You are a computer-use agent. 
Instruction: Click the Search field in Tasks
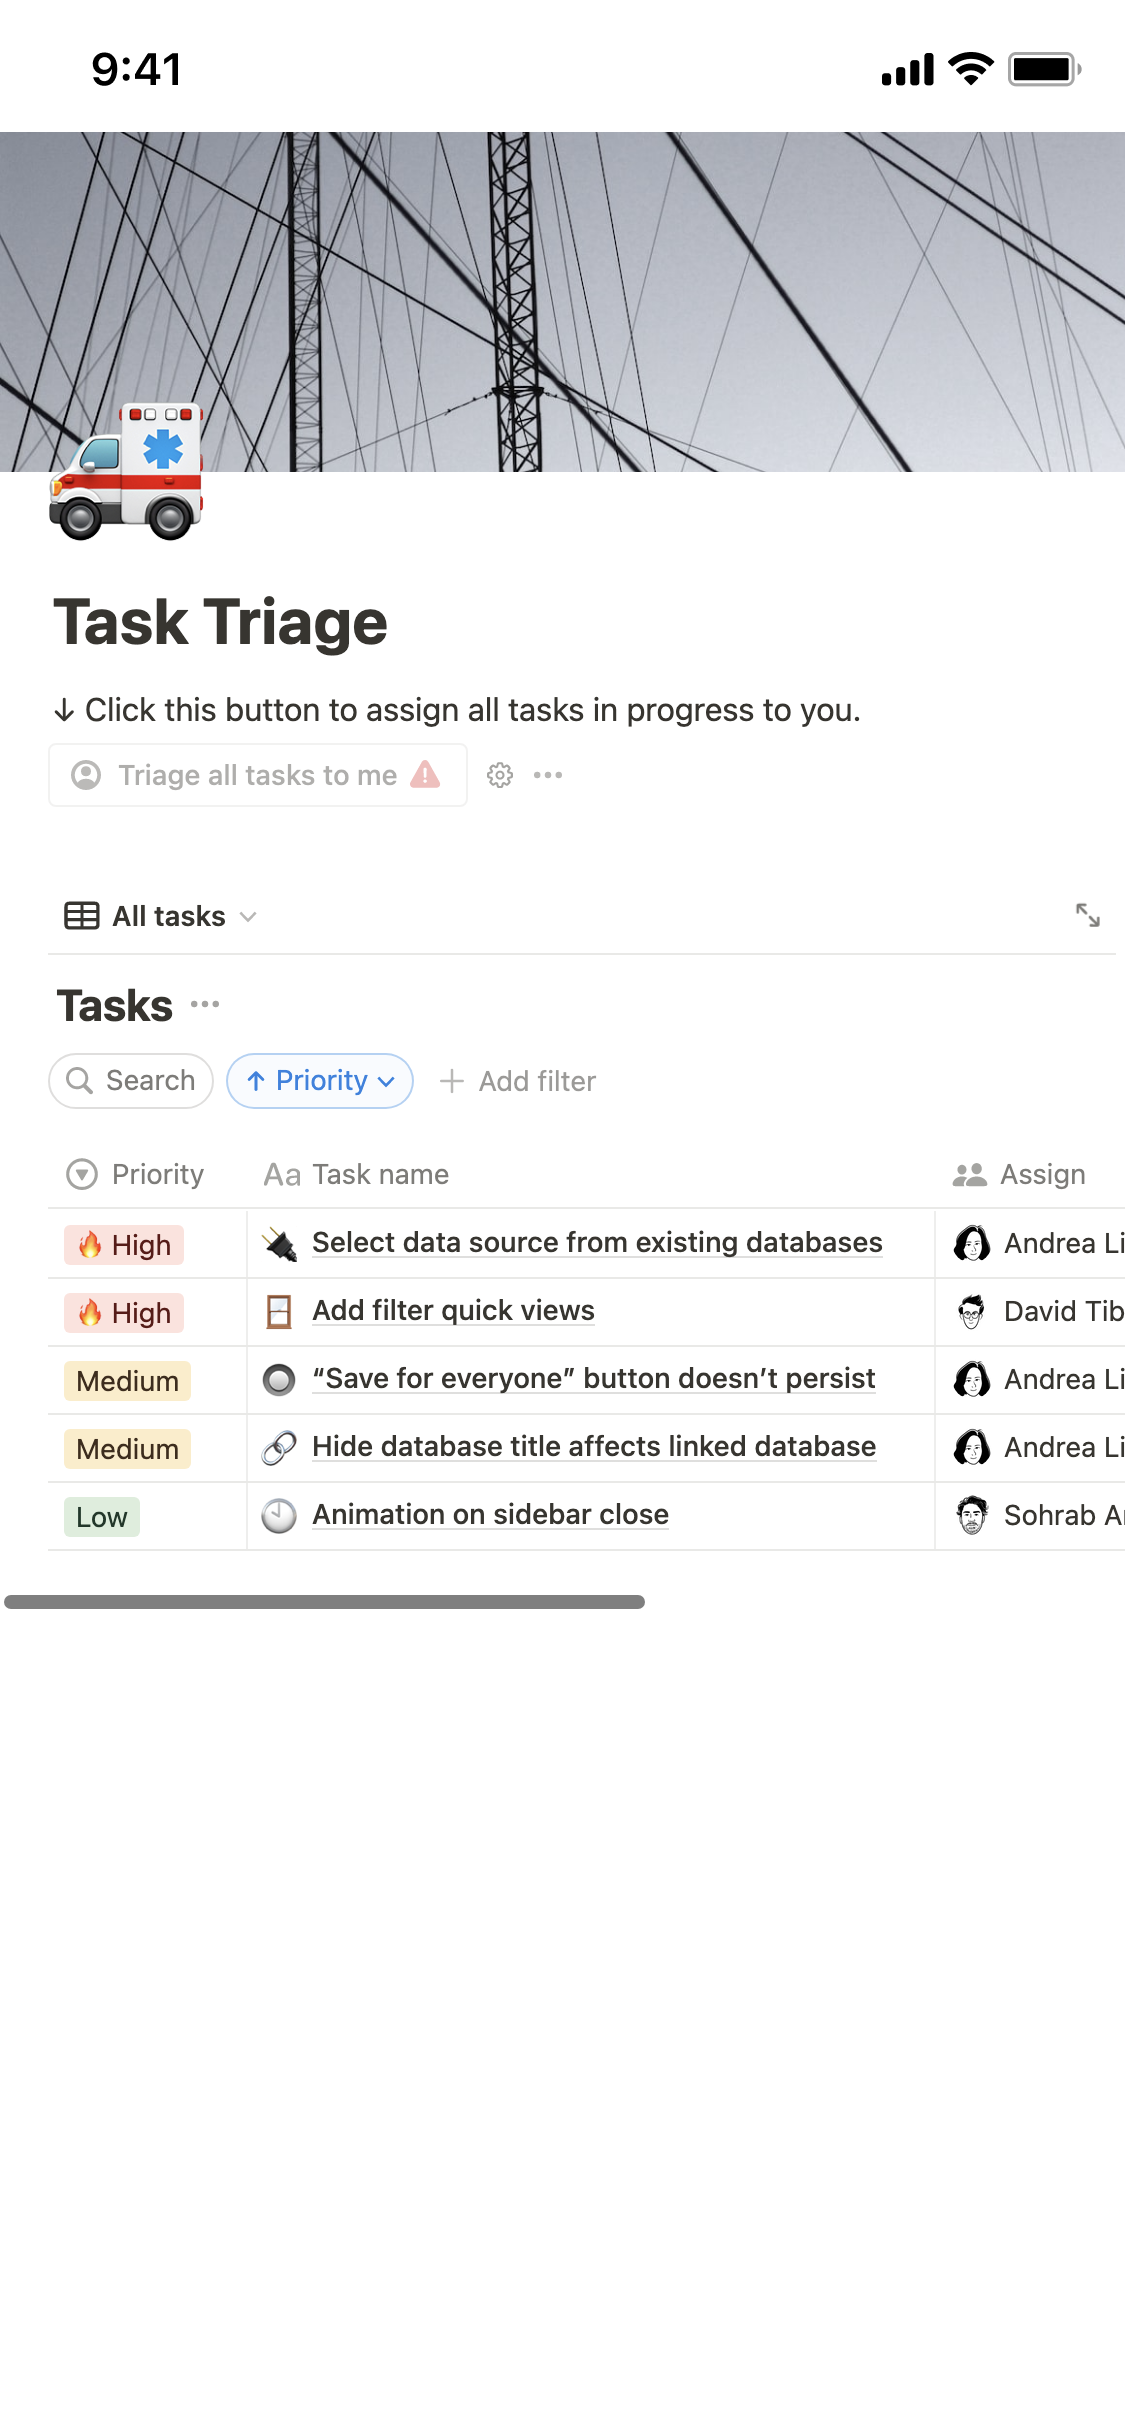pos(131,1081)
